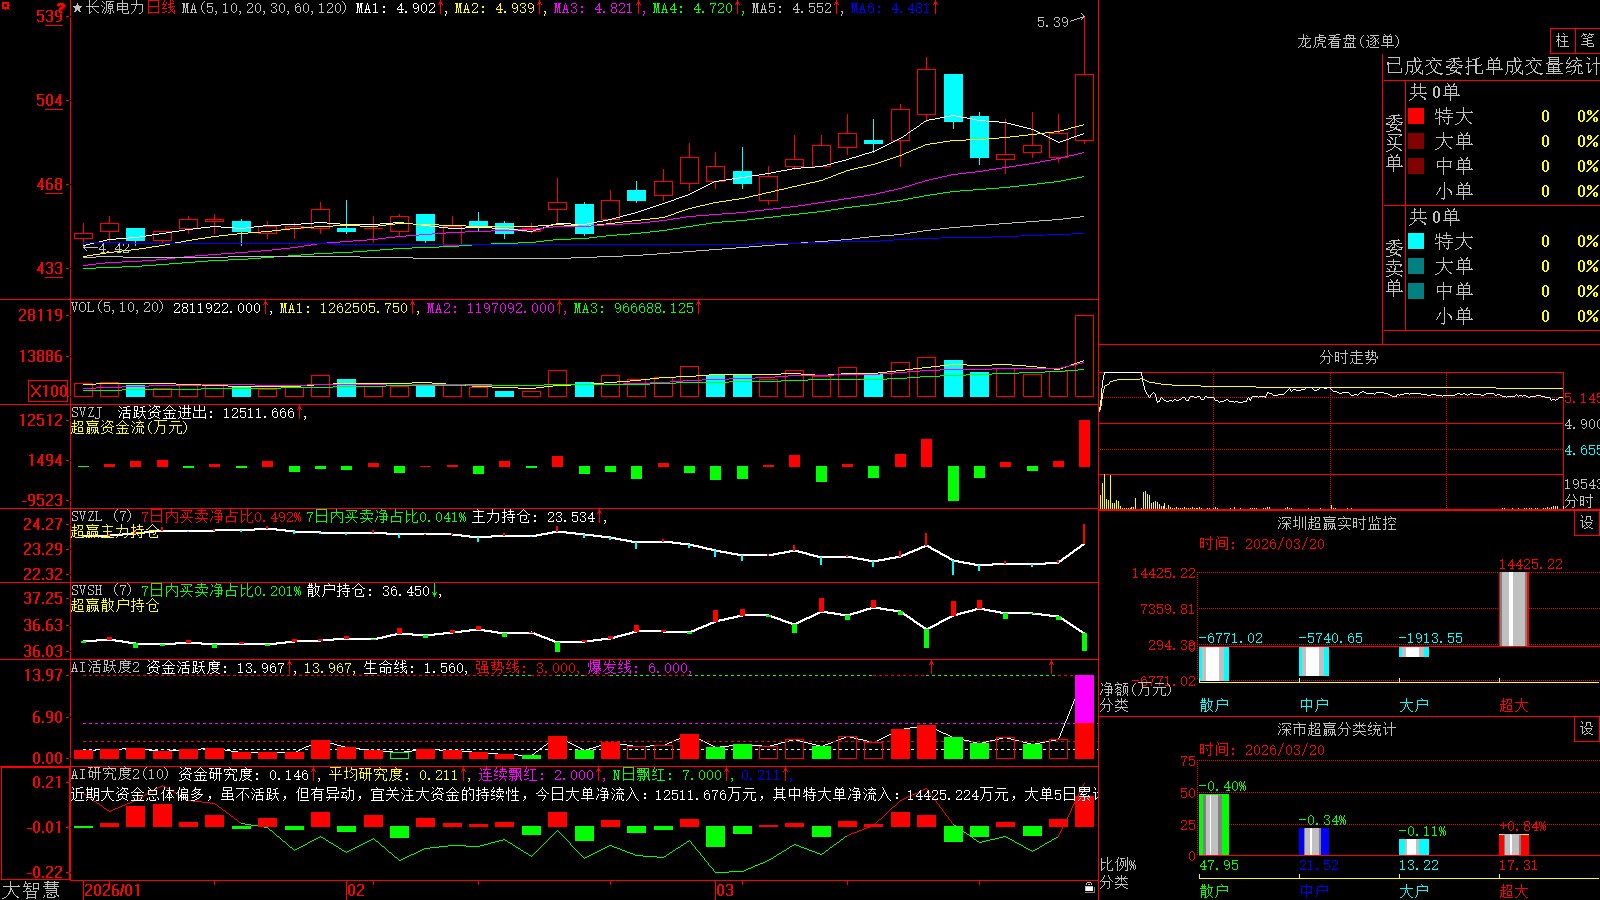This screenshot has height=900, width=1600.
Task: Open settings 设 for 深市超赢分类统计
Action: tap(1587, 729)
